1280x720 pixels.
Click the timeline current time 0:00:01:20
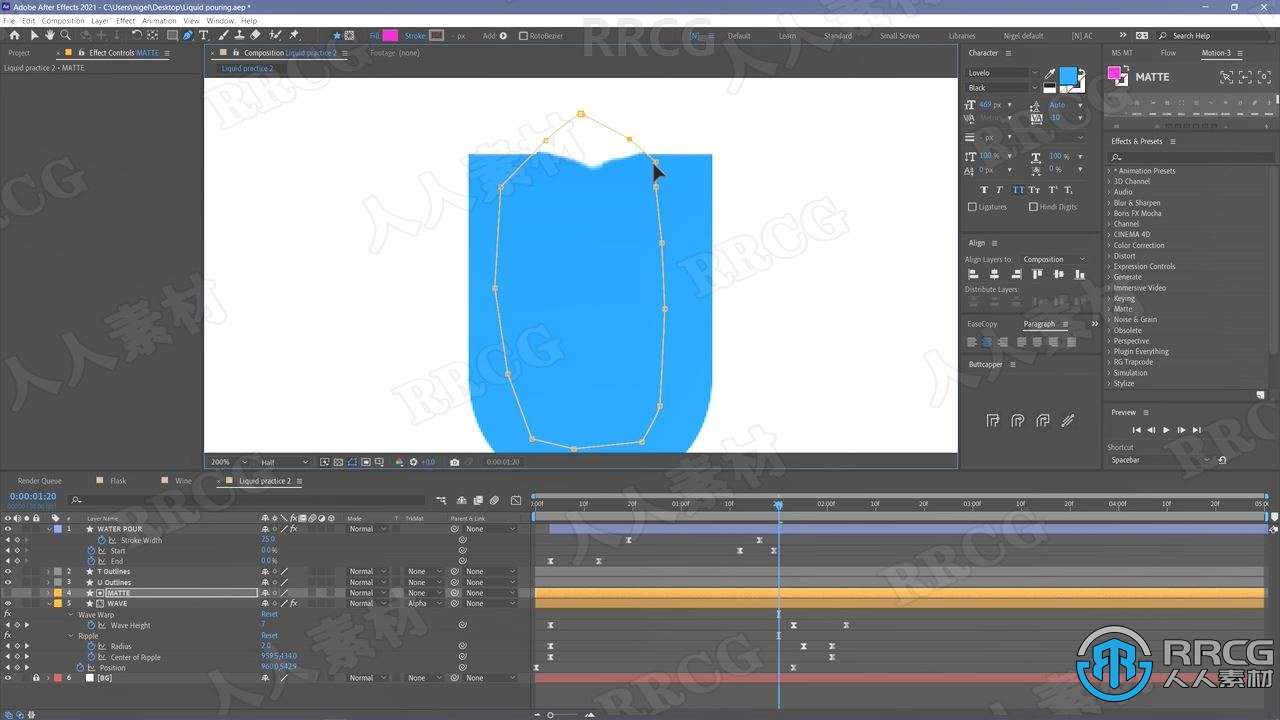tap(33, 496)
